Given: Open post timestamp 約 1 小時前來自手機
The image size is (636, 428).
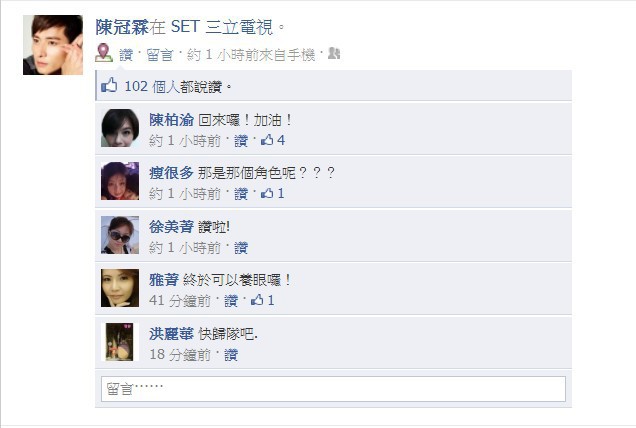Looking at the screenshot, I should coord(251,55).
